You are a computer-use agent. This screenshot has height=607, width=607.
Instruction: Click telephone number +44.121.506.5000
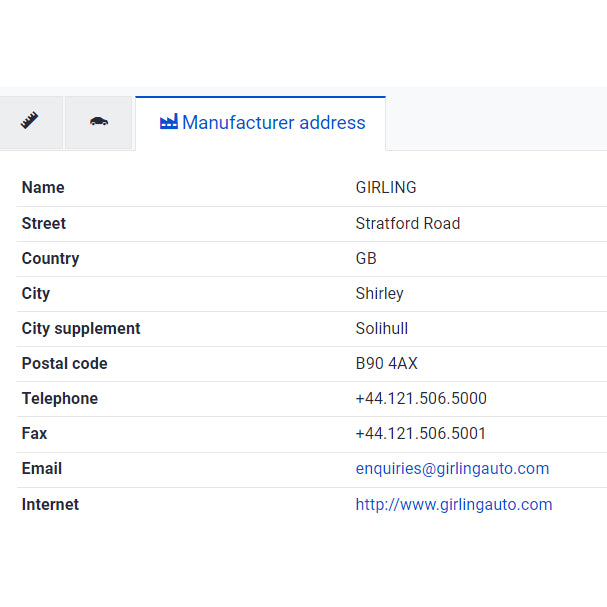[x=421, y=399]
